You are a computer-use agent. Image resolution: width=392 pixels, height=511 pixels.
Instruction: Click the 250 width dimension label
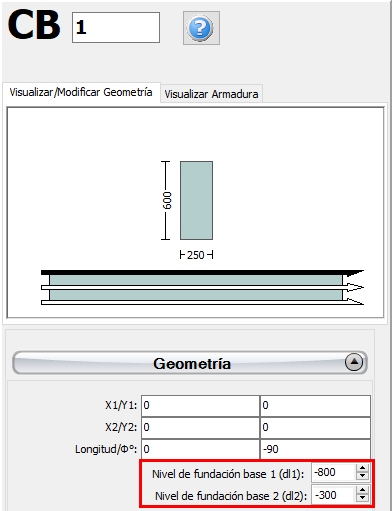(x=196, y=255)
